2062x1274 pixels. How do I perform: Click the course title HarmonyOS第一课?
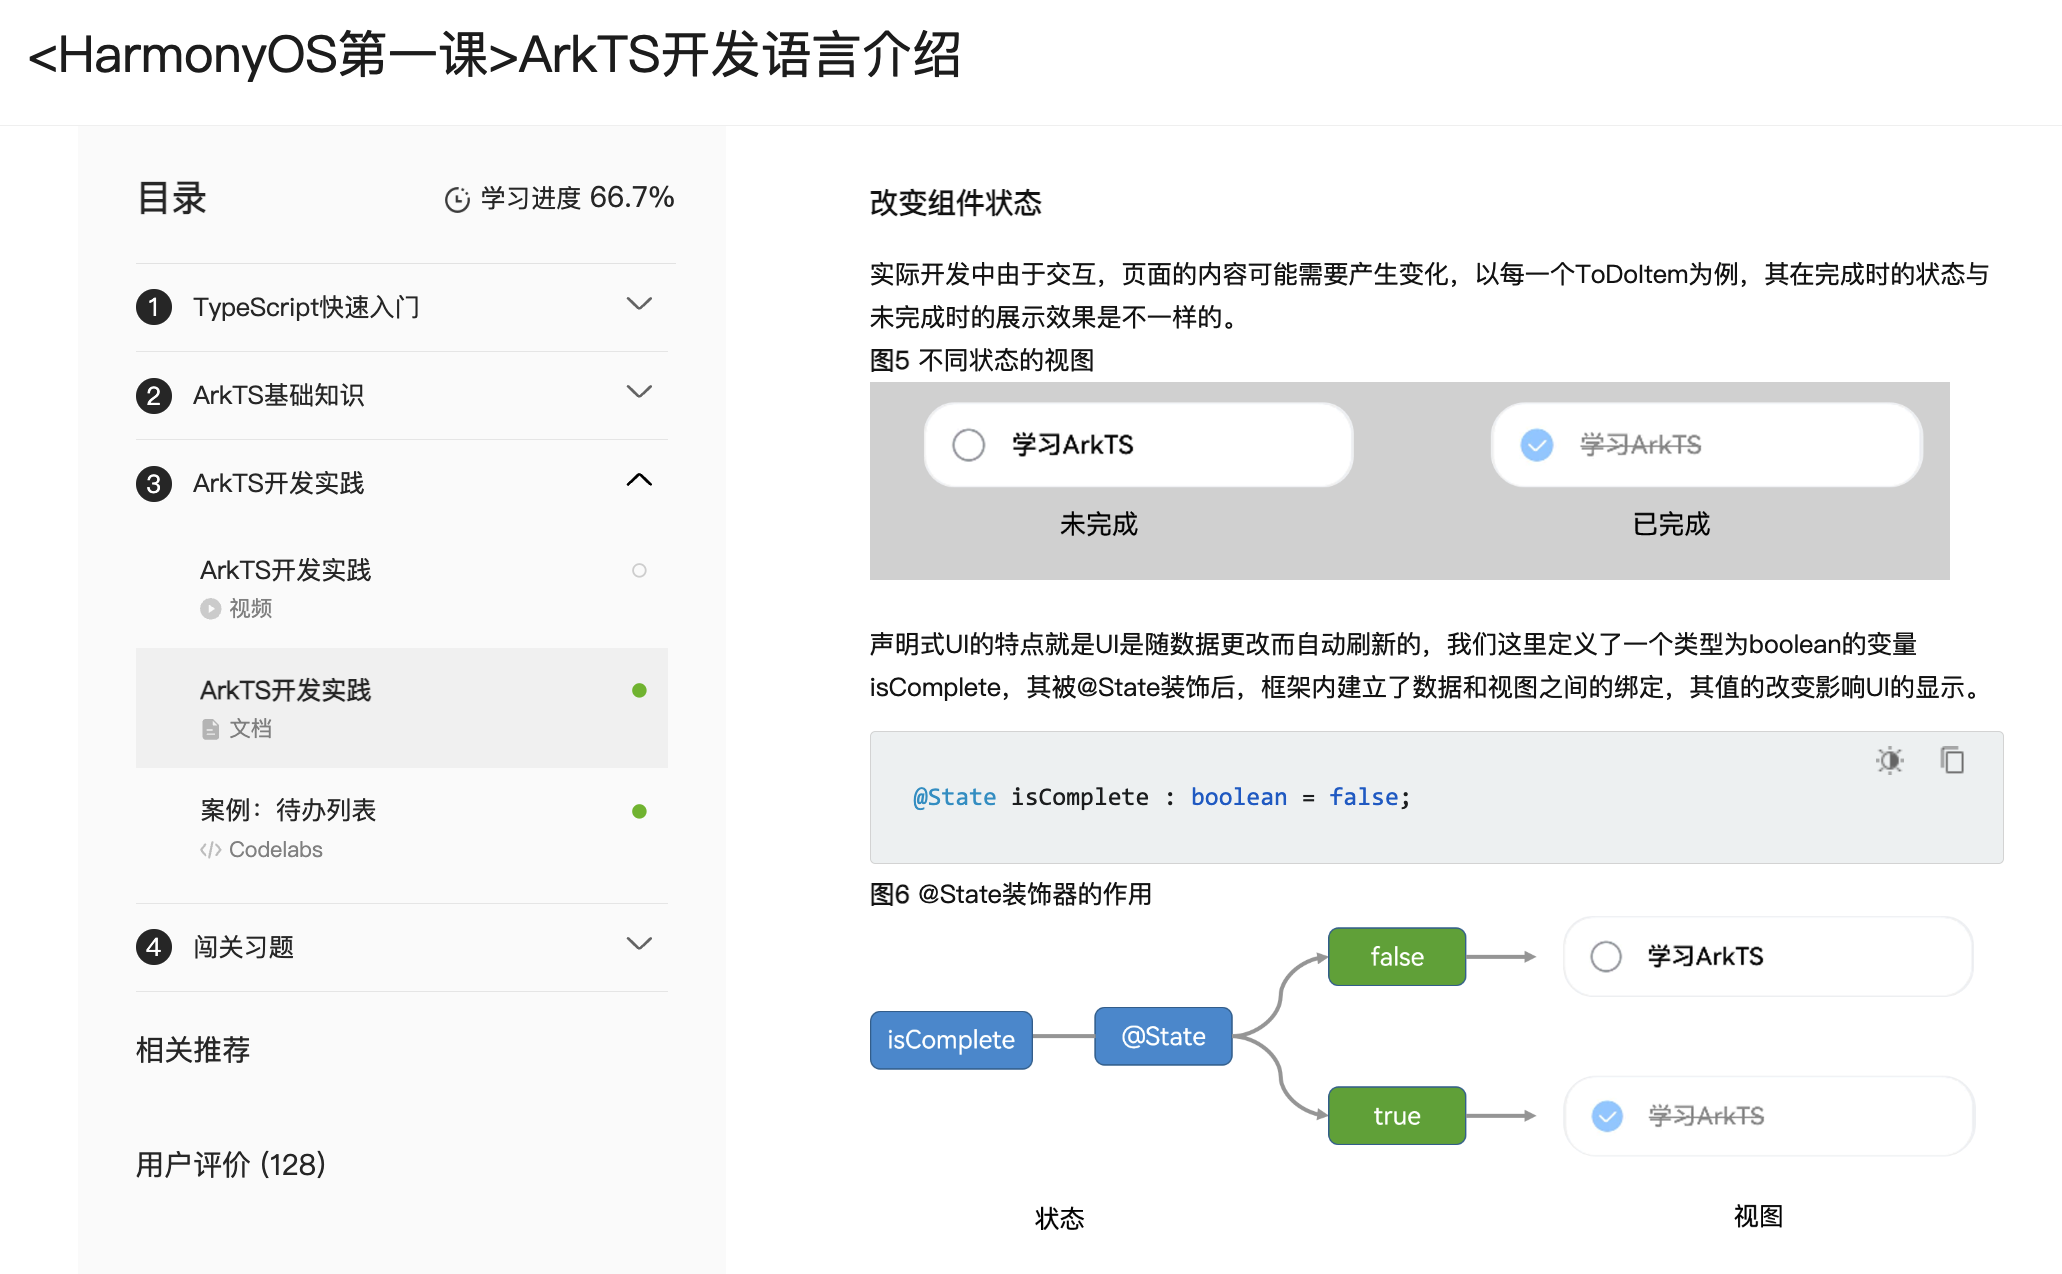click(x=495, y=55)
